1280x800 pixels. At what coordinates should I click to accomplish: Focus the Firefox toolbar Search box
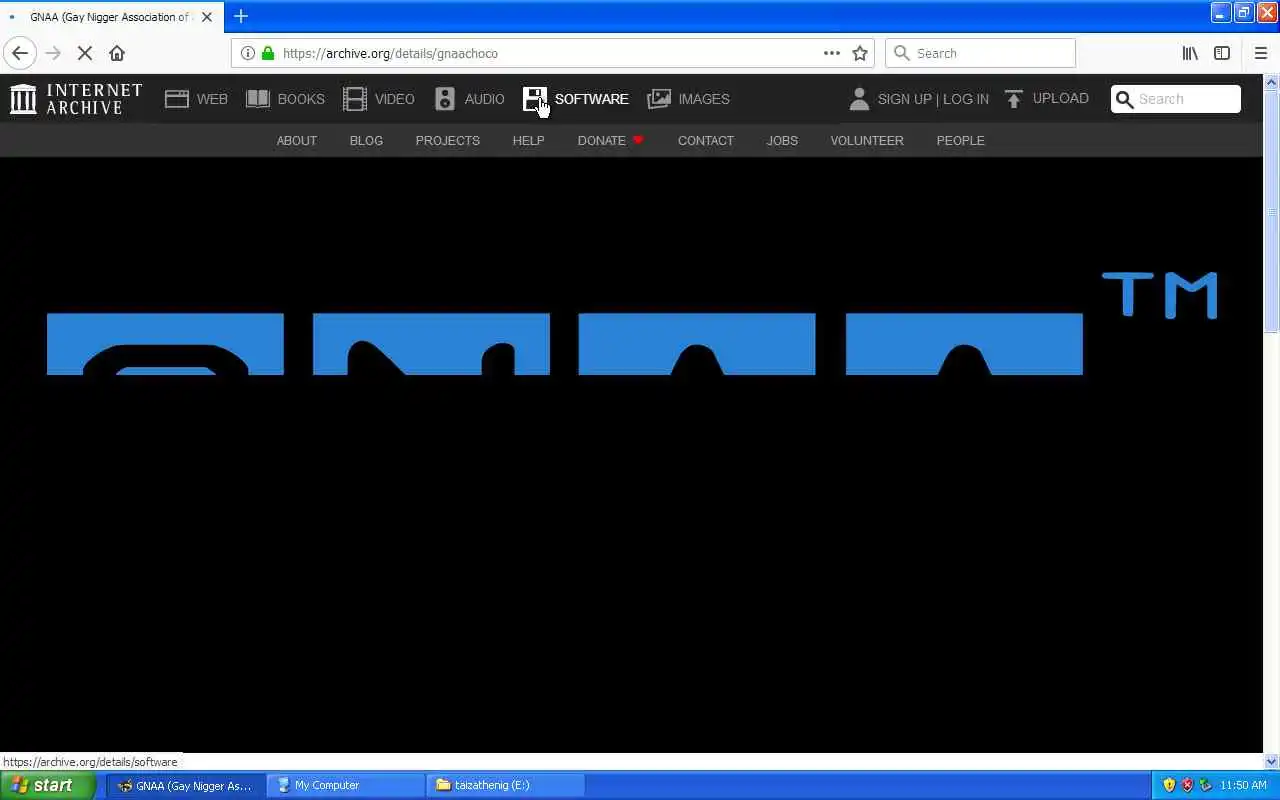[980, 53]
